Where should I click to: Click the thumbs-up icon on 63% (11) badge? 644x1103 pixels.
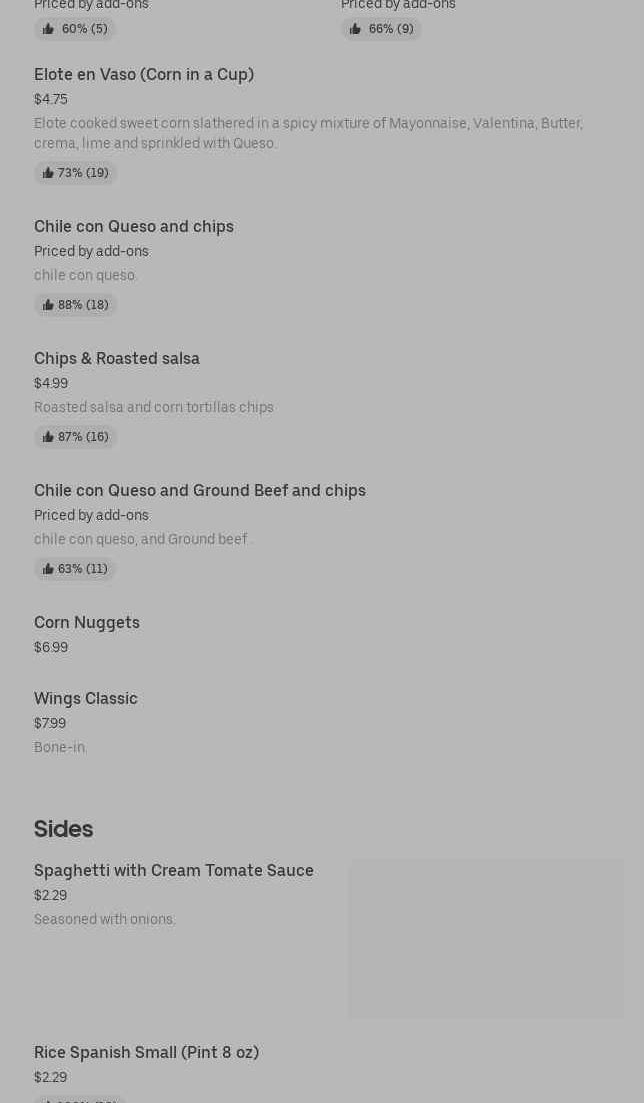(x=48, y=569)
